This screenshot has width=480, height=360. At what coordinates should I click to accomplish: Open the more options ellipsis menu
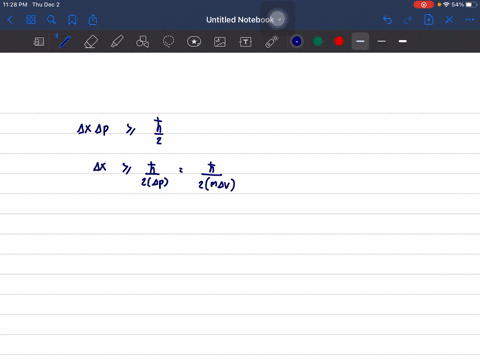click(x=470, y=20)
